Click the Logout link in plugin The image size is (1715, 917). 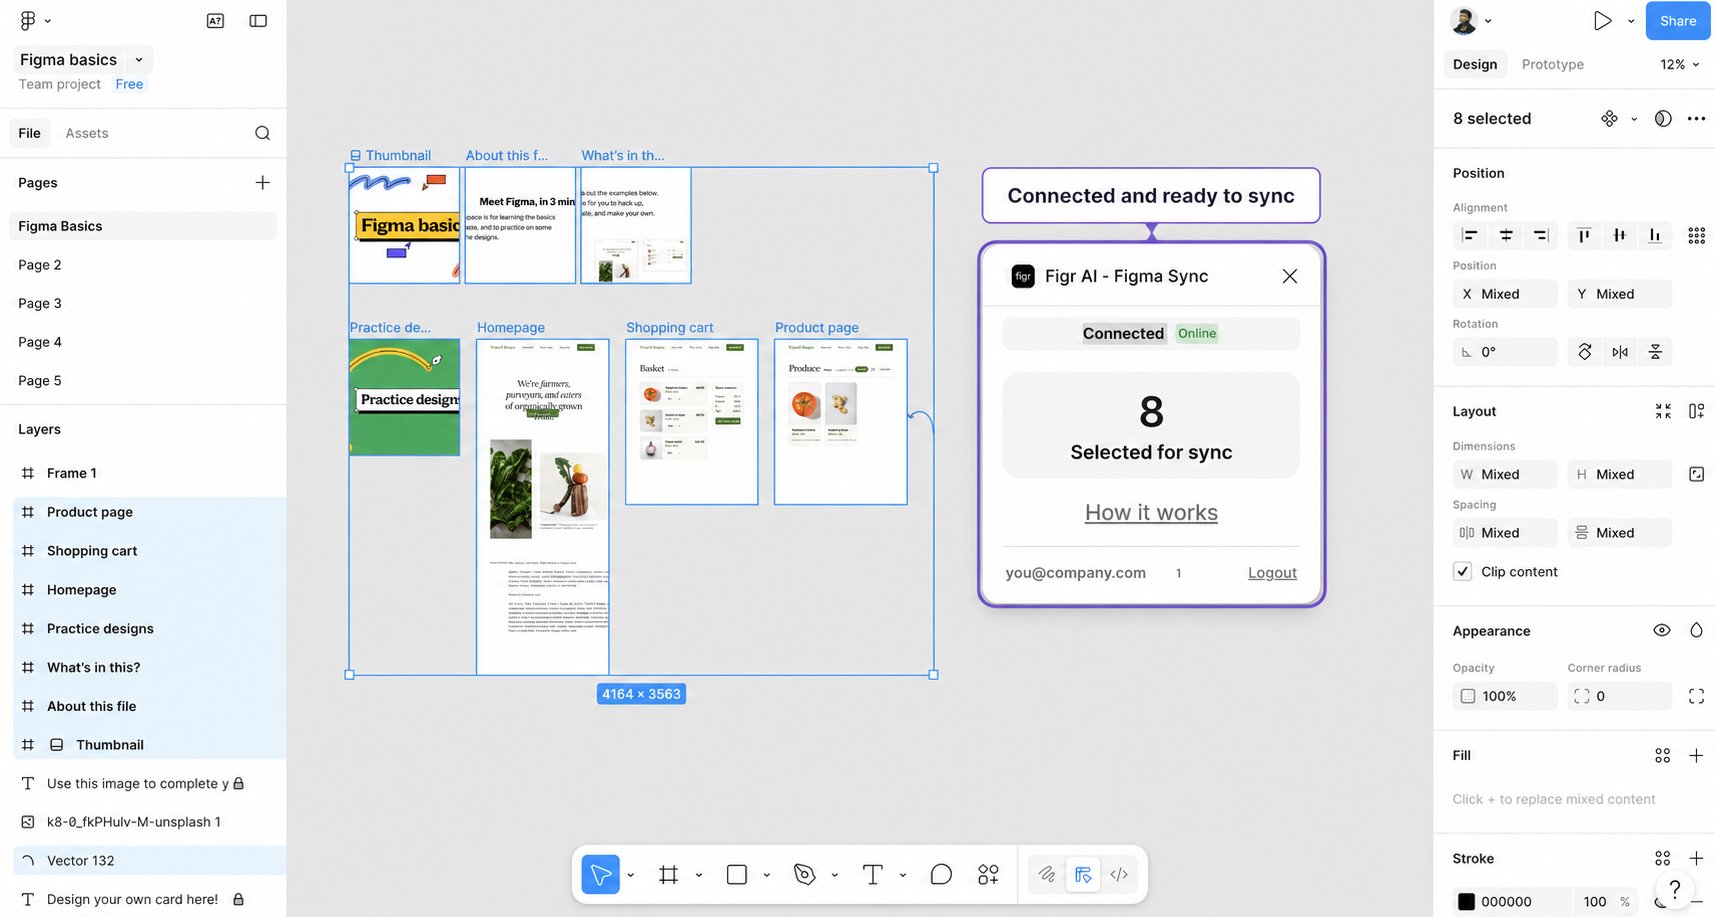pyautogui.click(x=1272, y=572)
